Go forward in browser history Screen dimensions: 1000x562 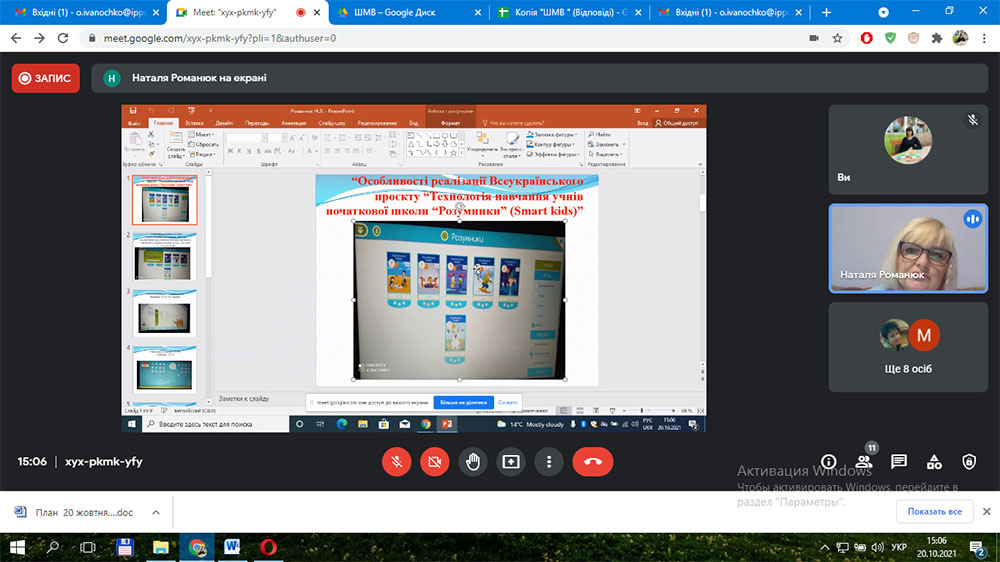point(40,38)
